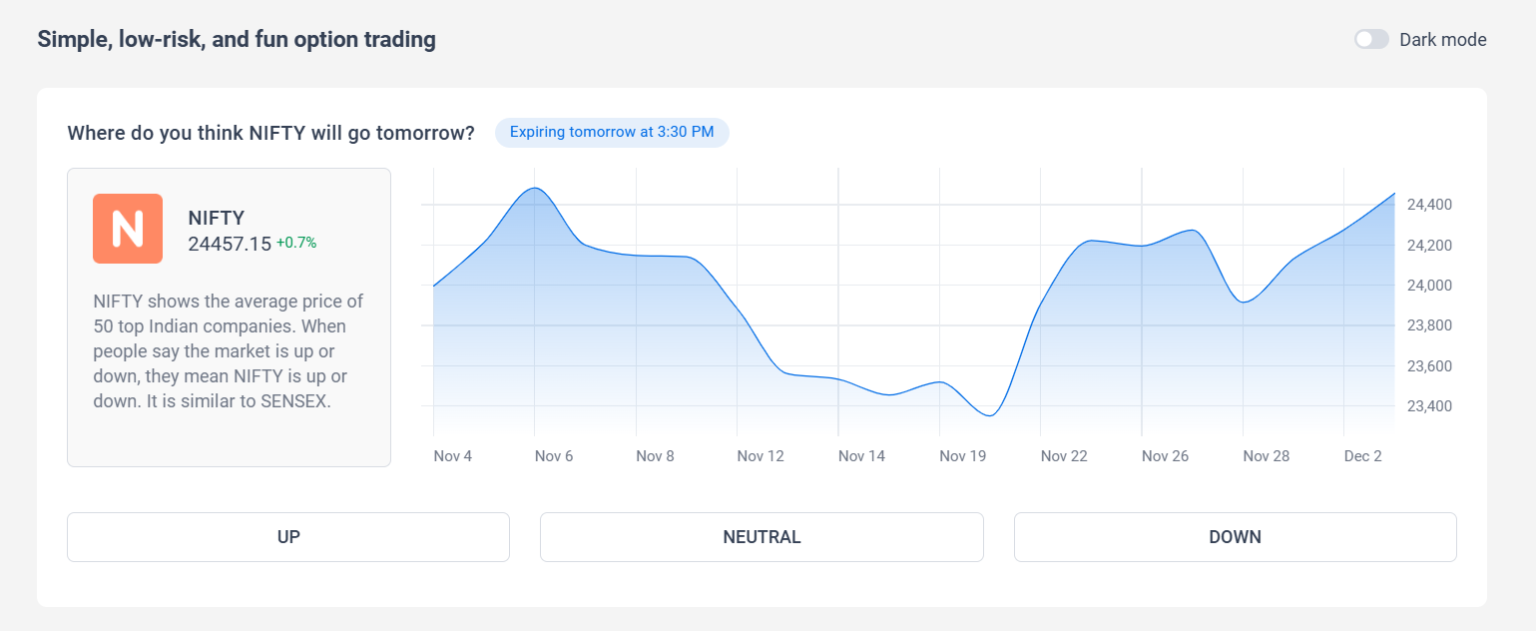Screen dimensions: 1536x631
Task: Click the orange NIFTY "N" logo icon
Action: (127, 228)
